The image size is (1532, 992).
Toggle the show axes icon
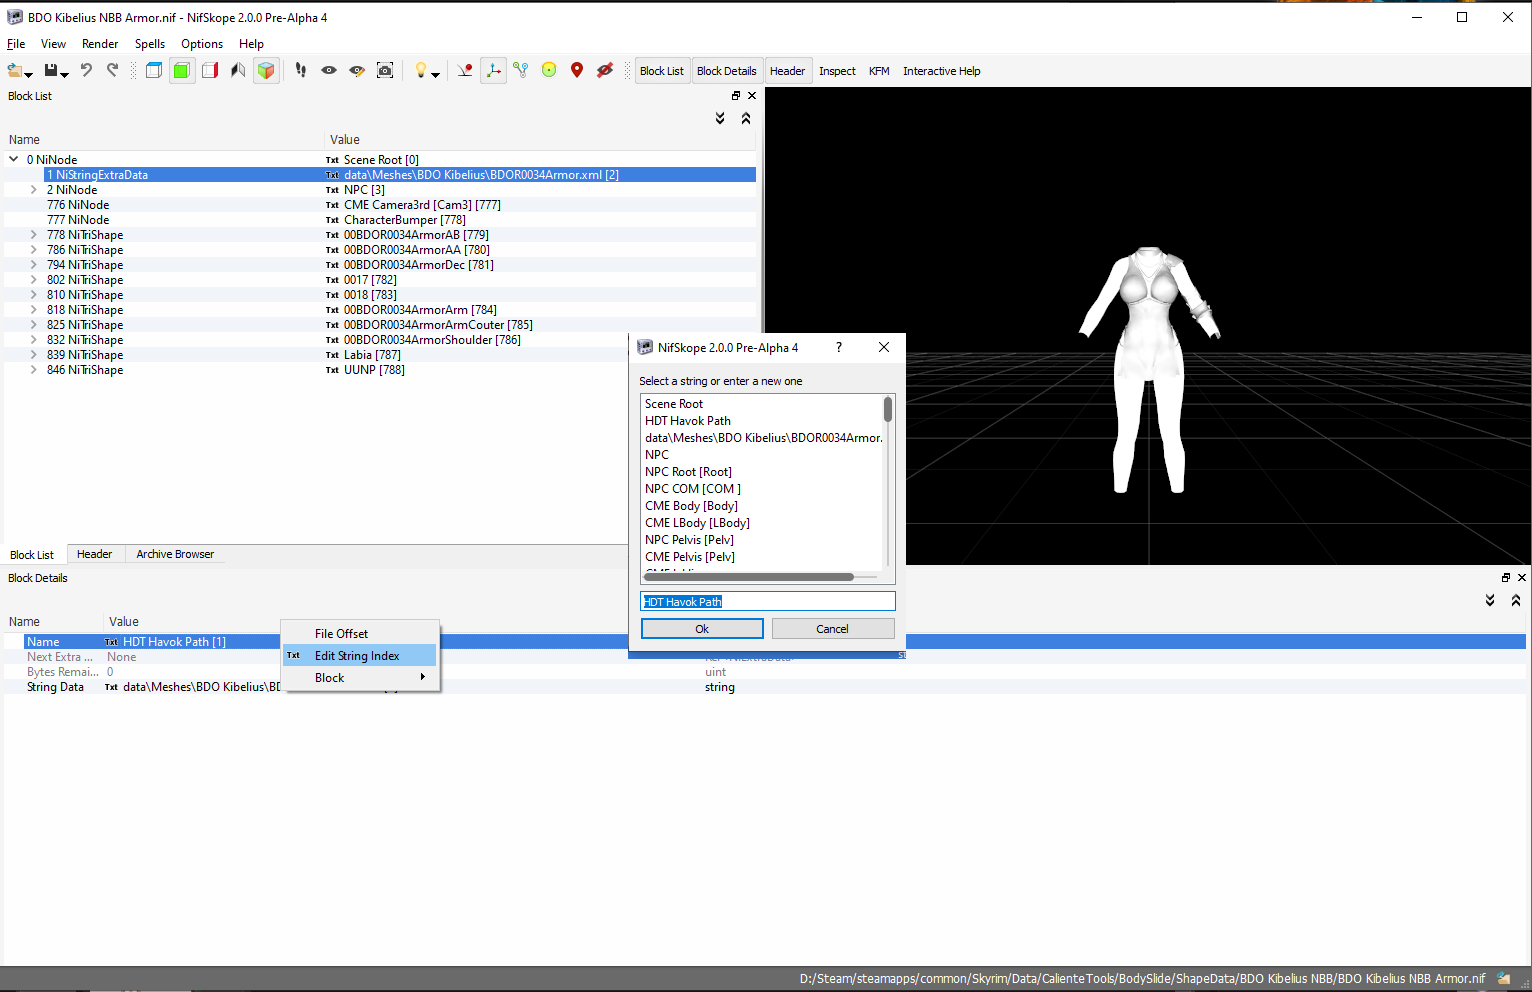click(x=493, y=70)
